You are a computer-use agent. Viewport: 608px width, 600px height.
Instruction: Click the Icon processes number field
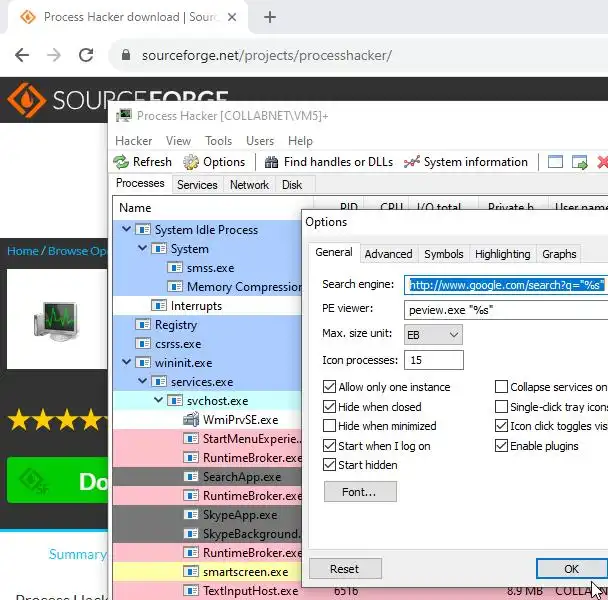tap(434, 360)
